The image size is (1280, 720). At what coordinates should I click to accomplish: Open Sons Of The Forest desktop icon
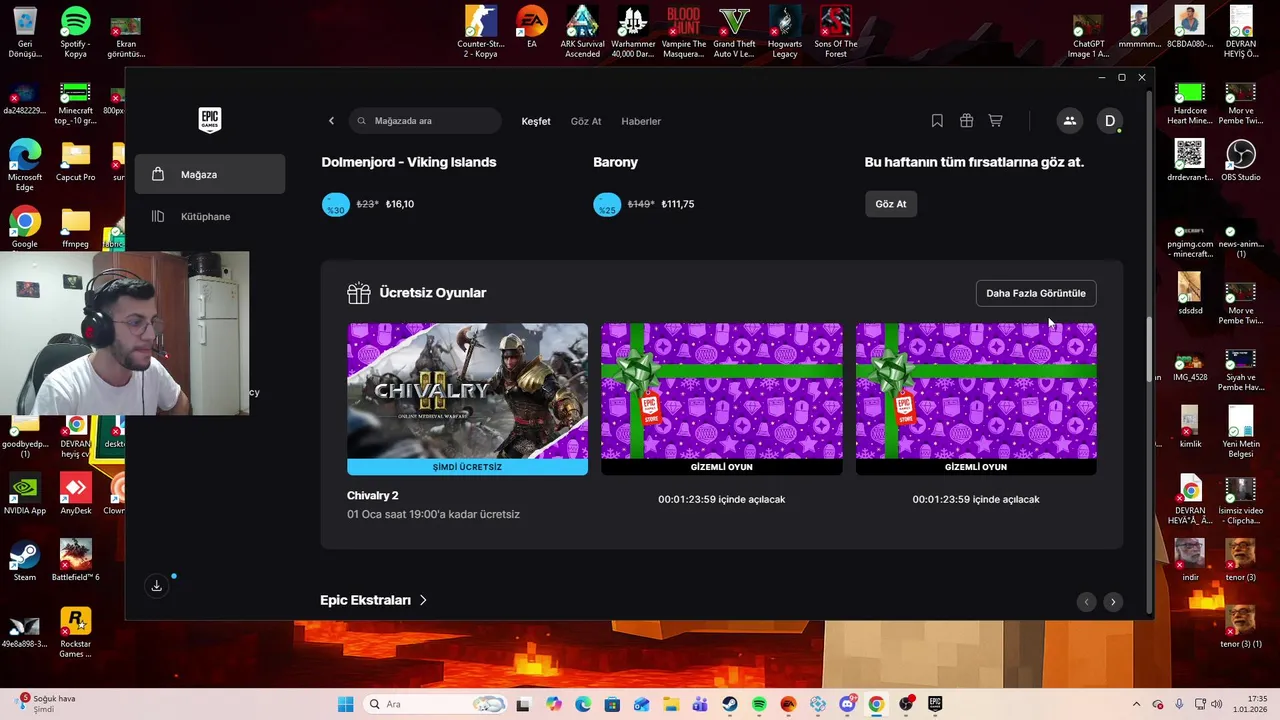[x=836, y=33]
